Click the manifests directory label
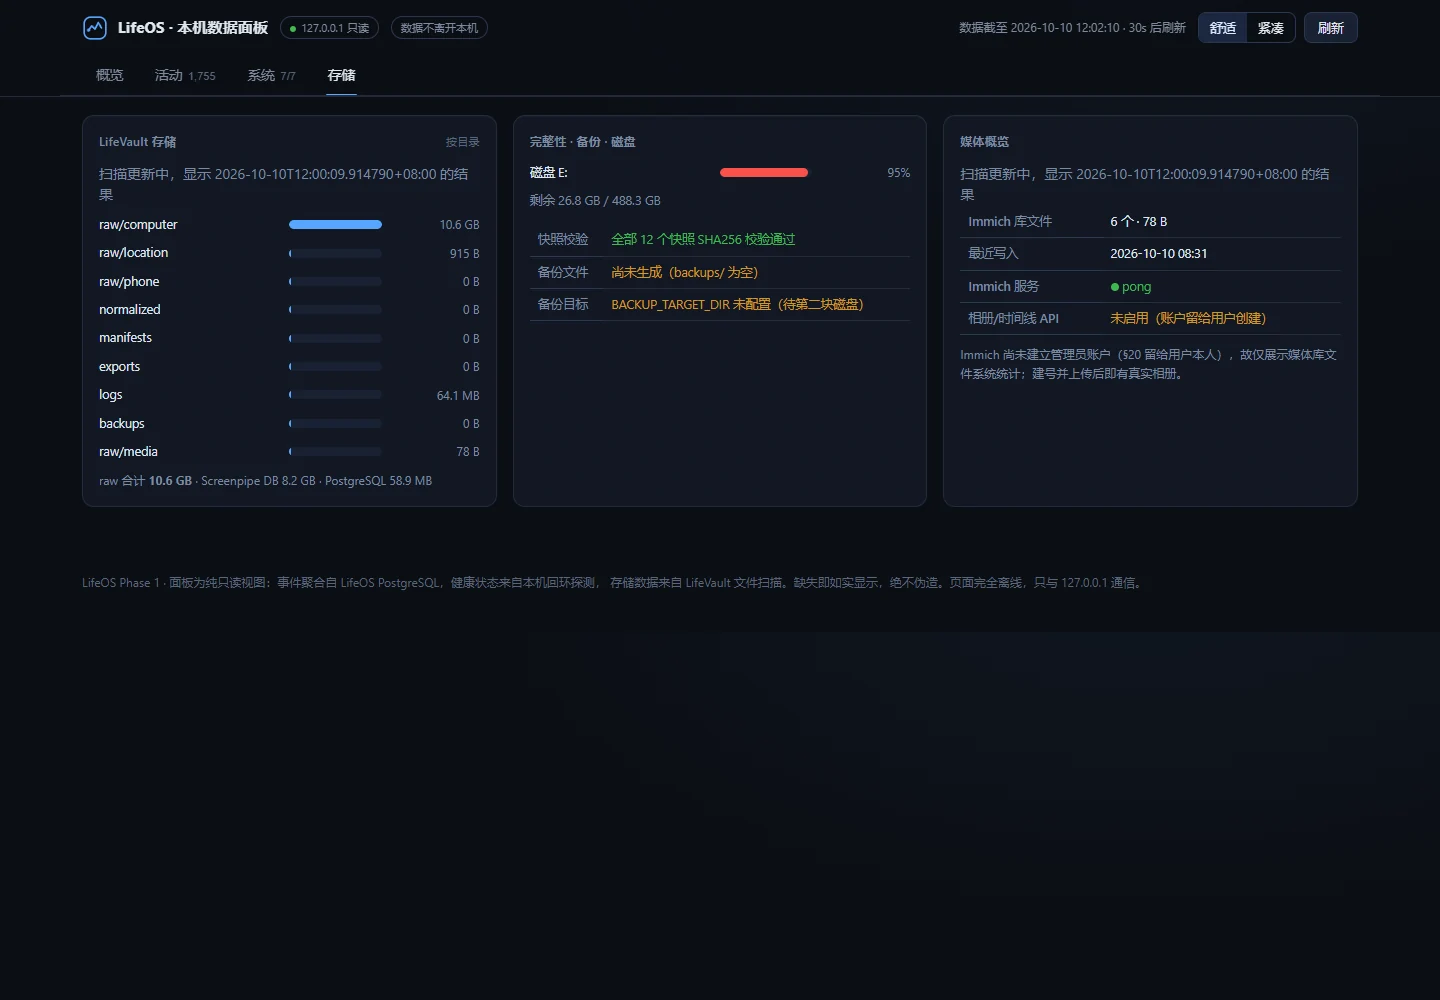 click(126, 338)
